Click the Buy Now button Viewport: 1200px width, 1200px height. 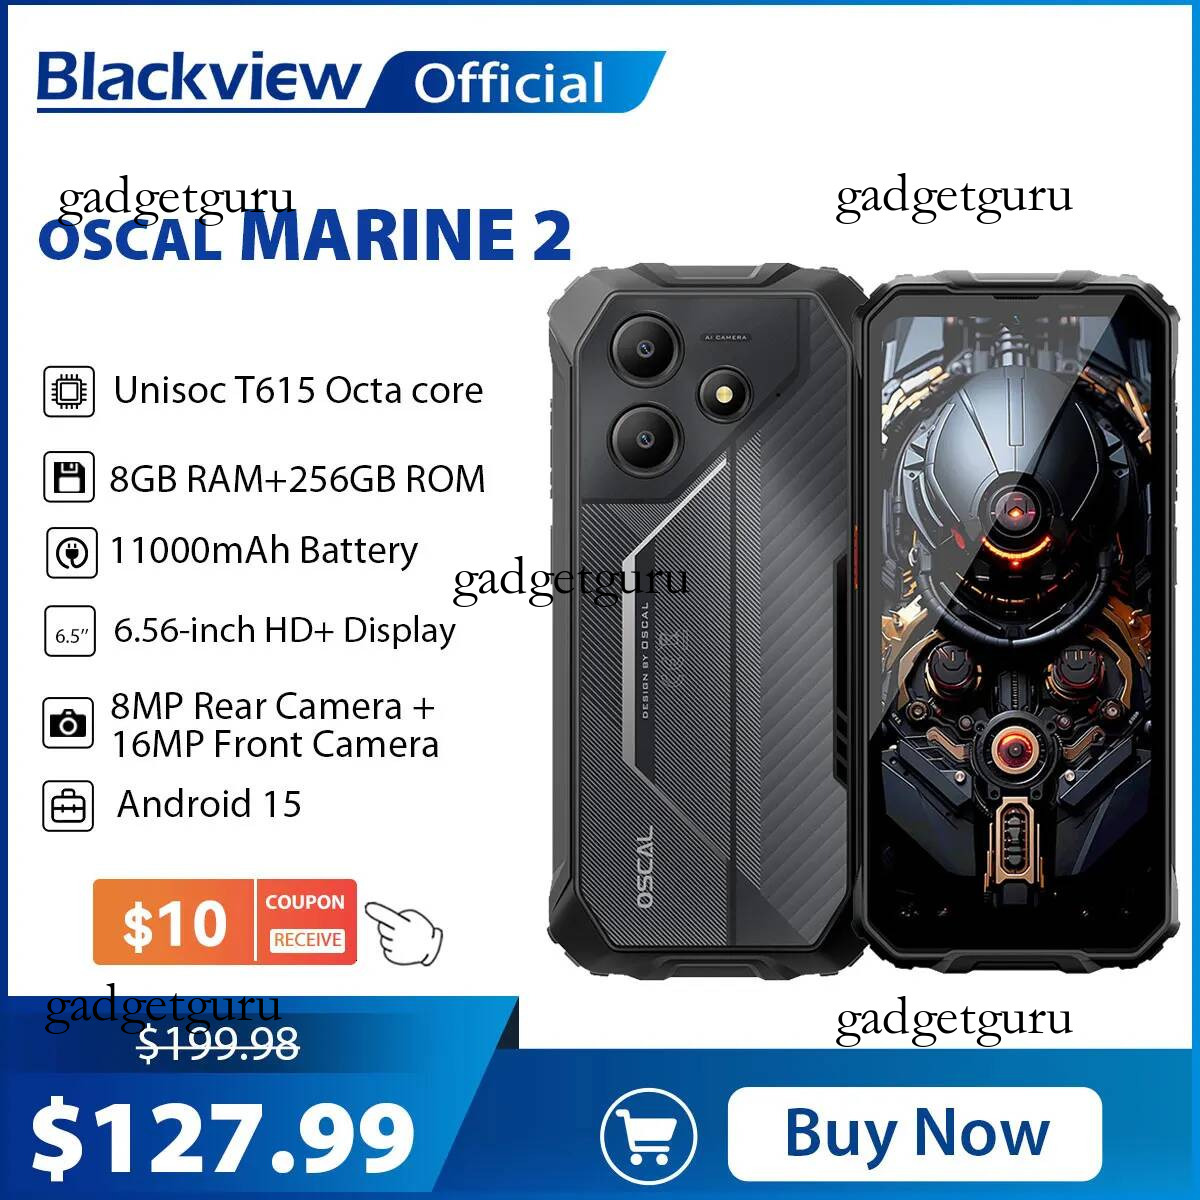pyautogui.click(x=915, y=1134)
